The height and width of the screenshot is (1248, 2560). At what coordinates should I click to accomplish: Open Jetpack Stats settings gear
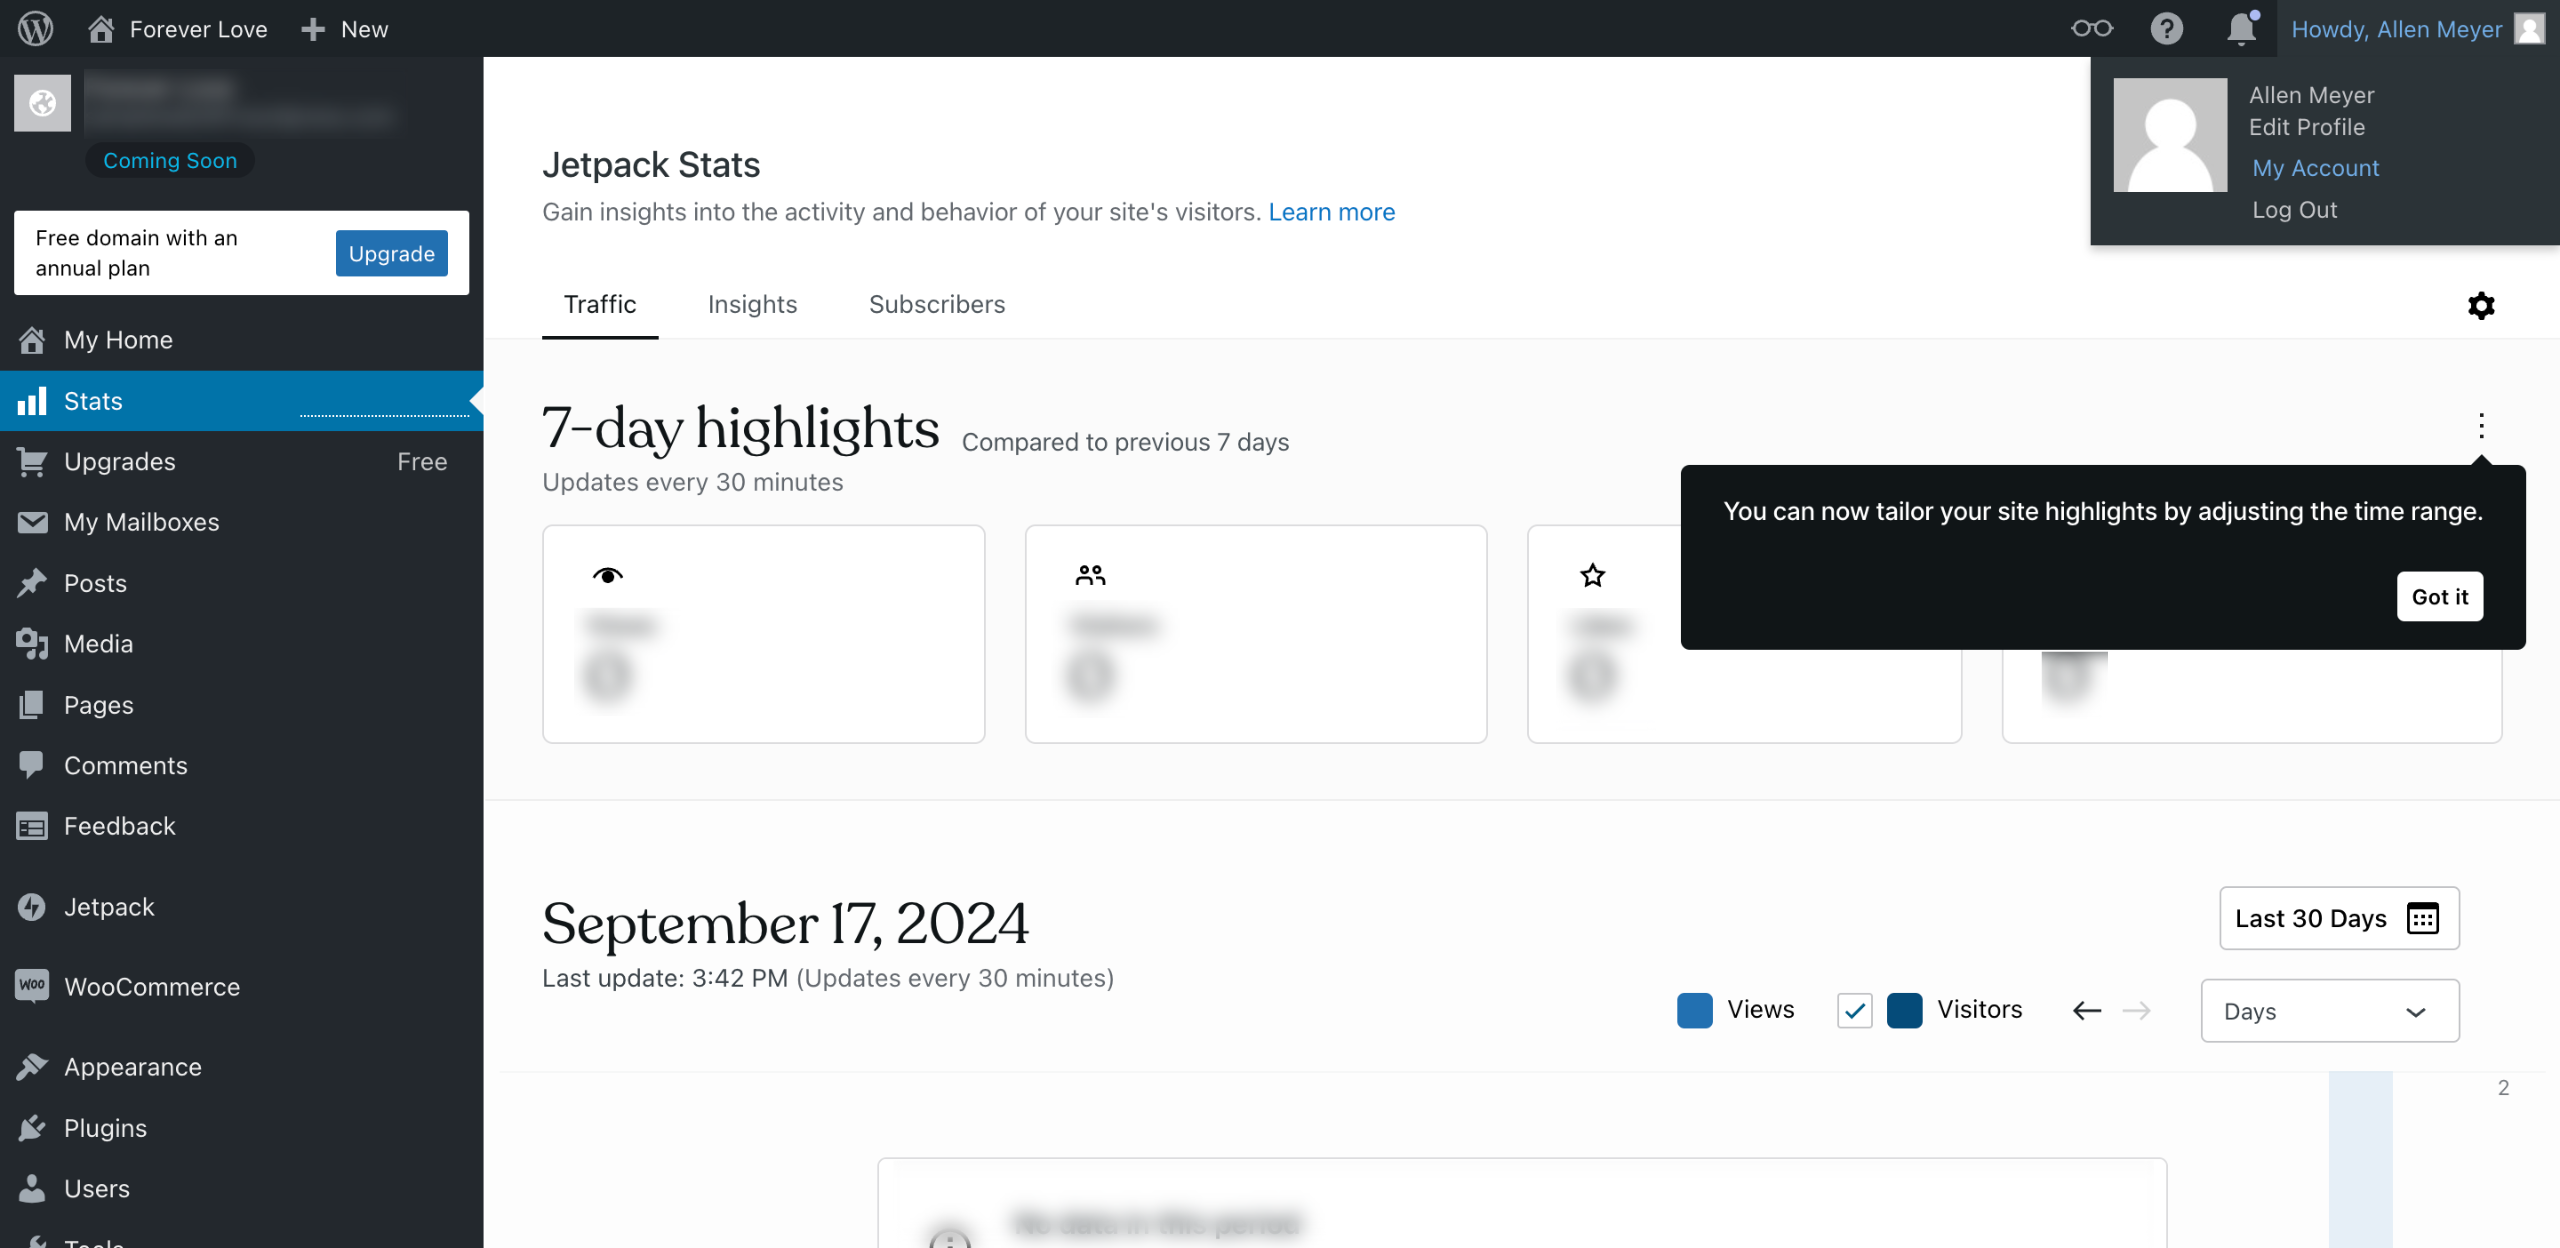point(2481,305)
